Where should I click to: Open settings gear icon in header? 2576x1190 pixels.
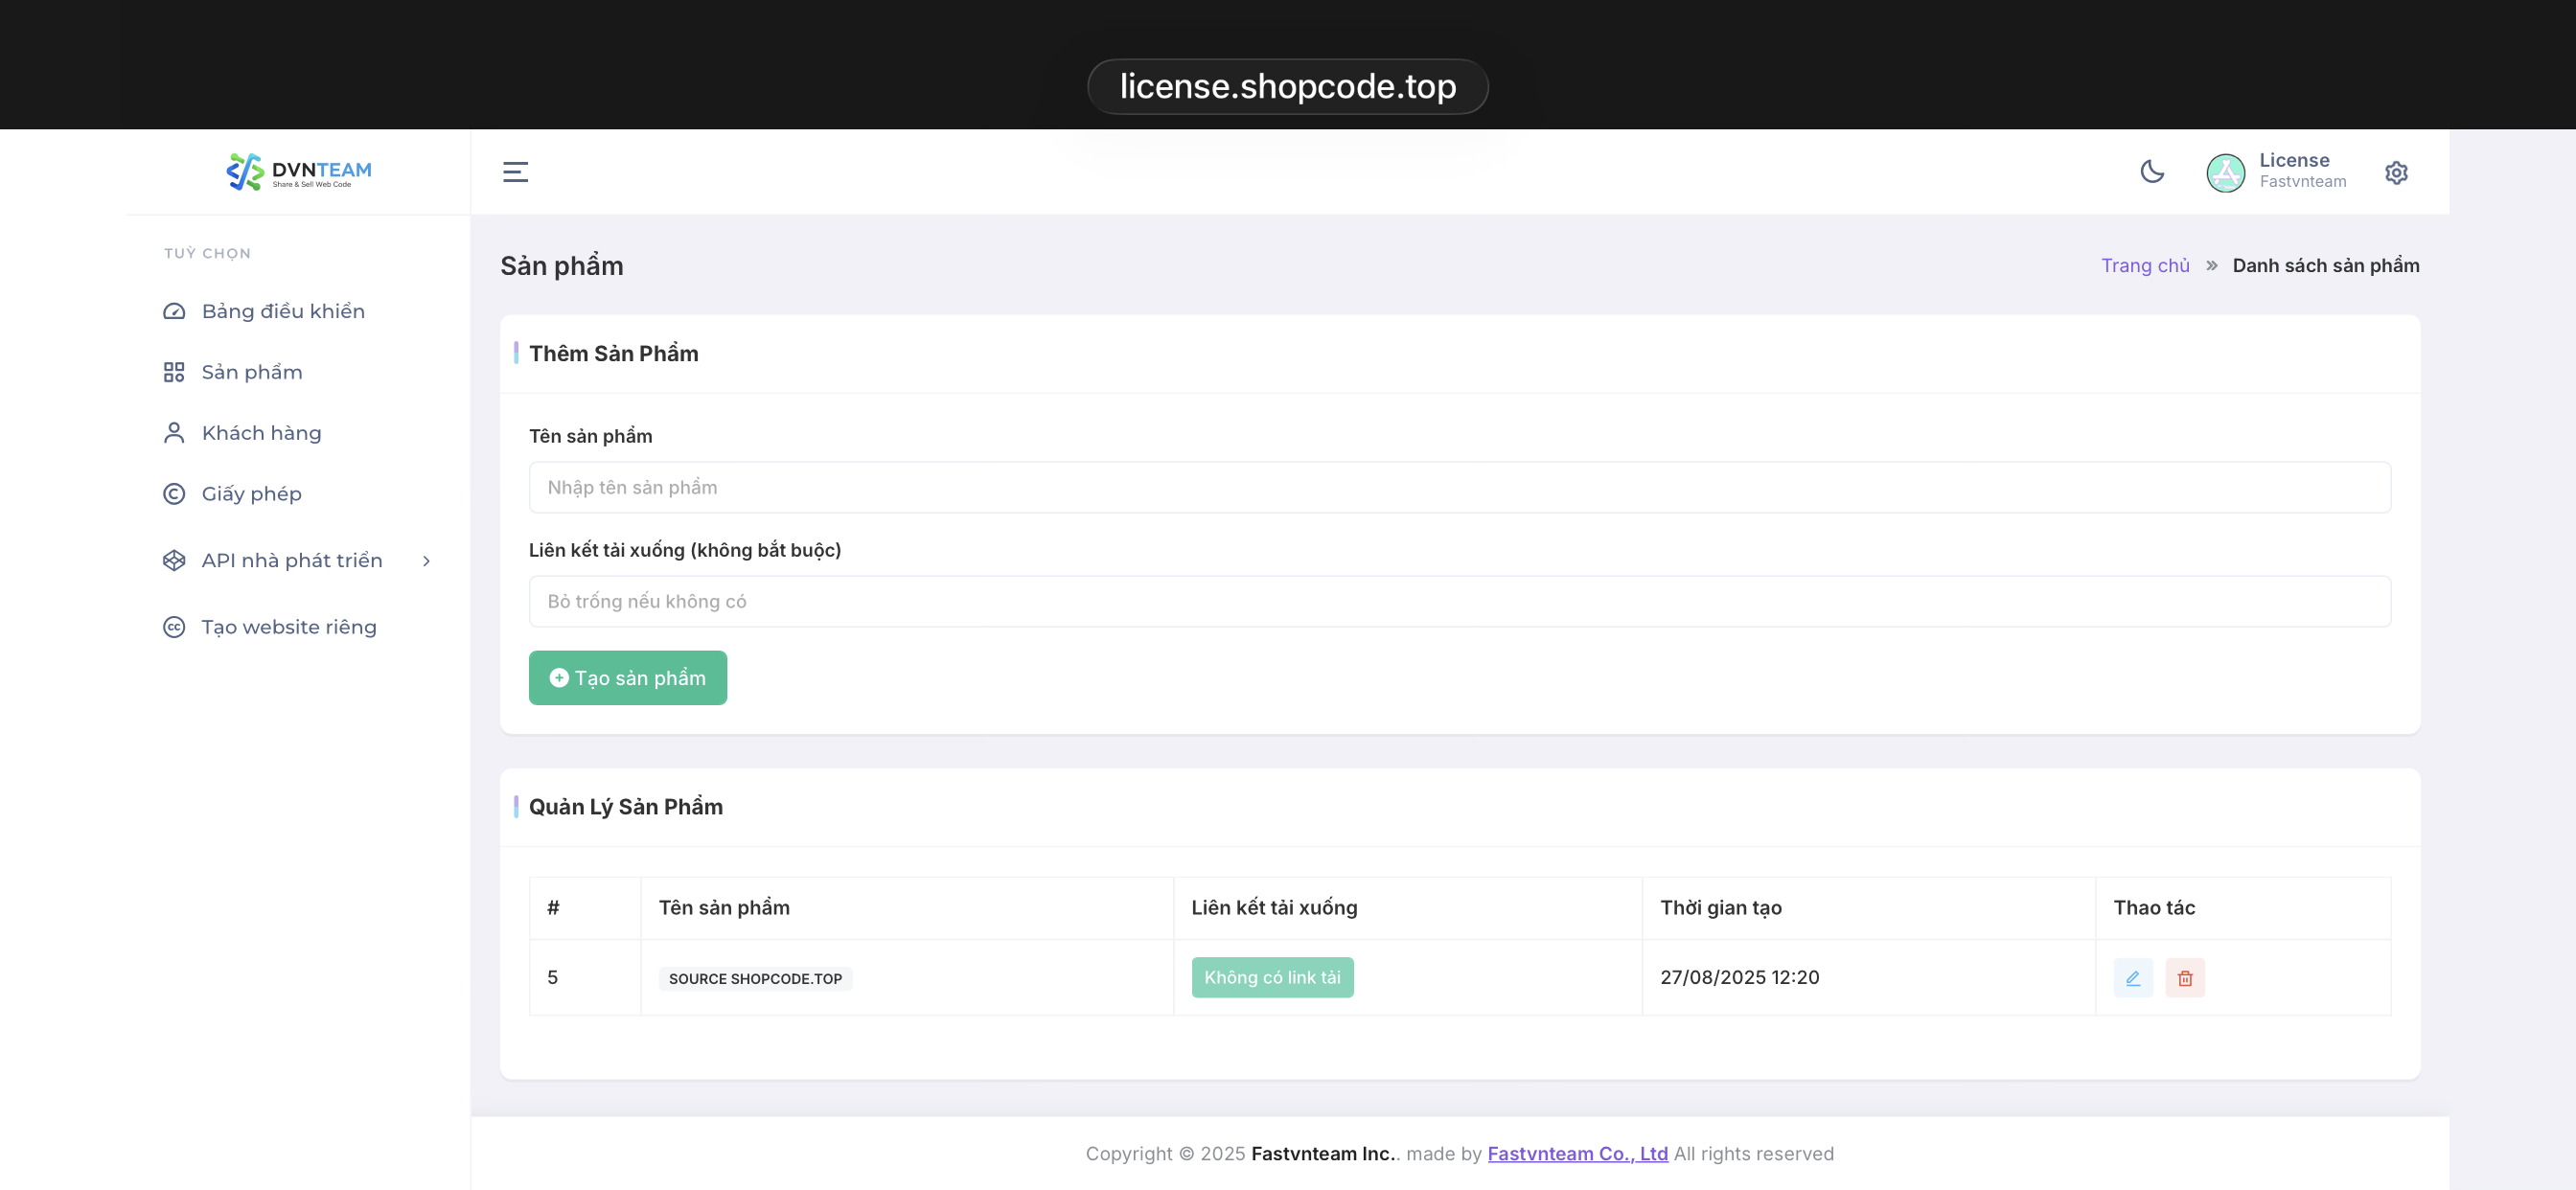[x=2396, y=173]
